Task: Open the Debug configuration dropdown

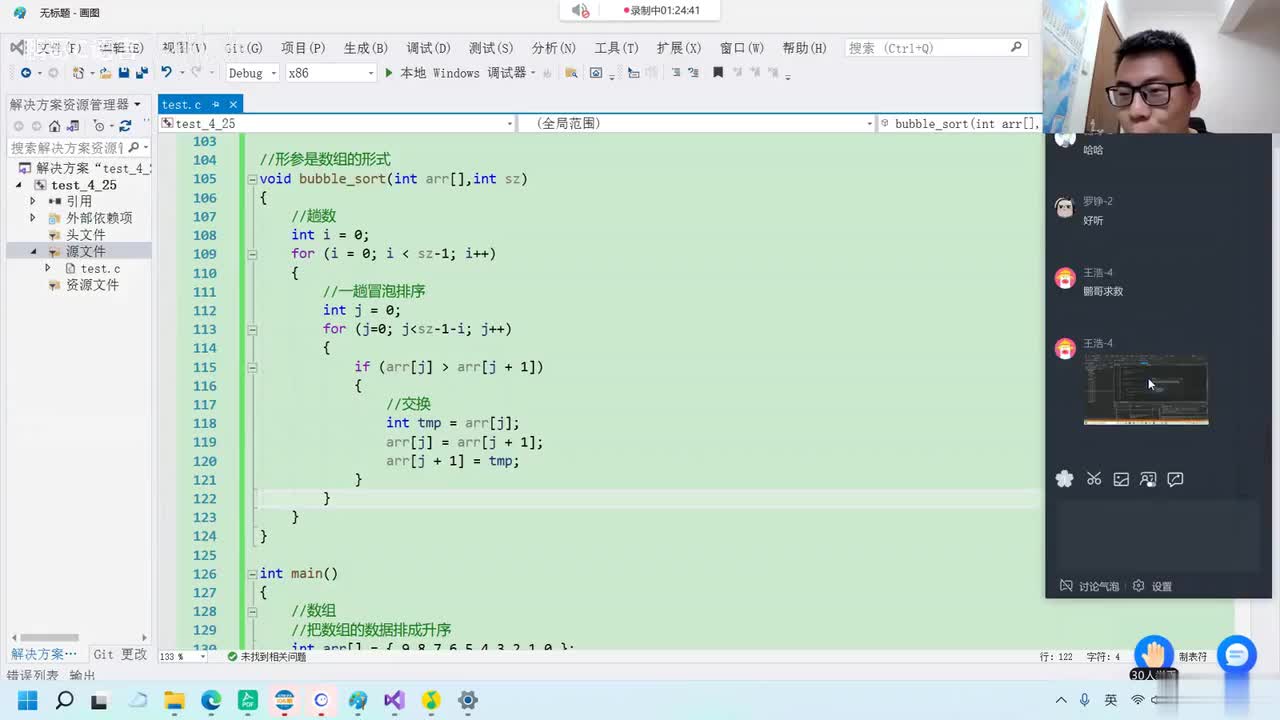Action: tap(252, 73)
